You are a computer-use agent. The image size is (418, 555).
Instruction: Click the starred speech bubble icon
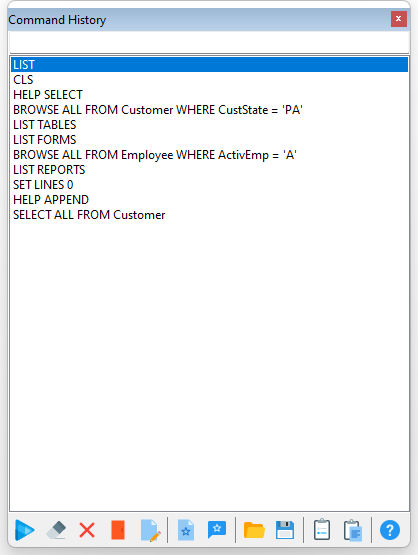click(217, 530)
